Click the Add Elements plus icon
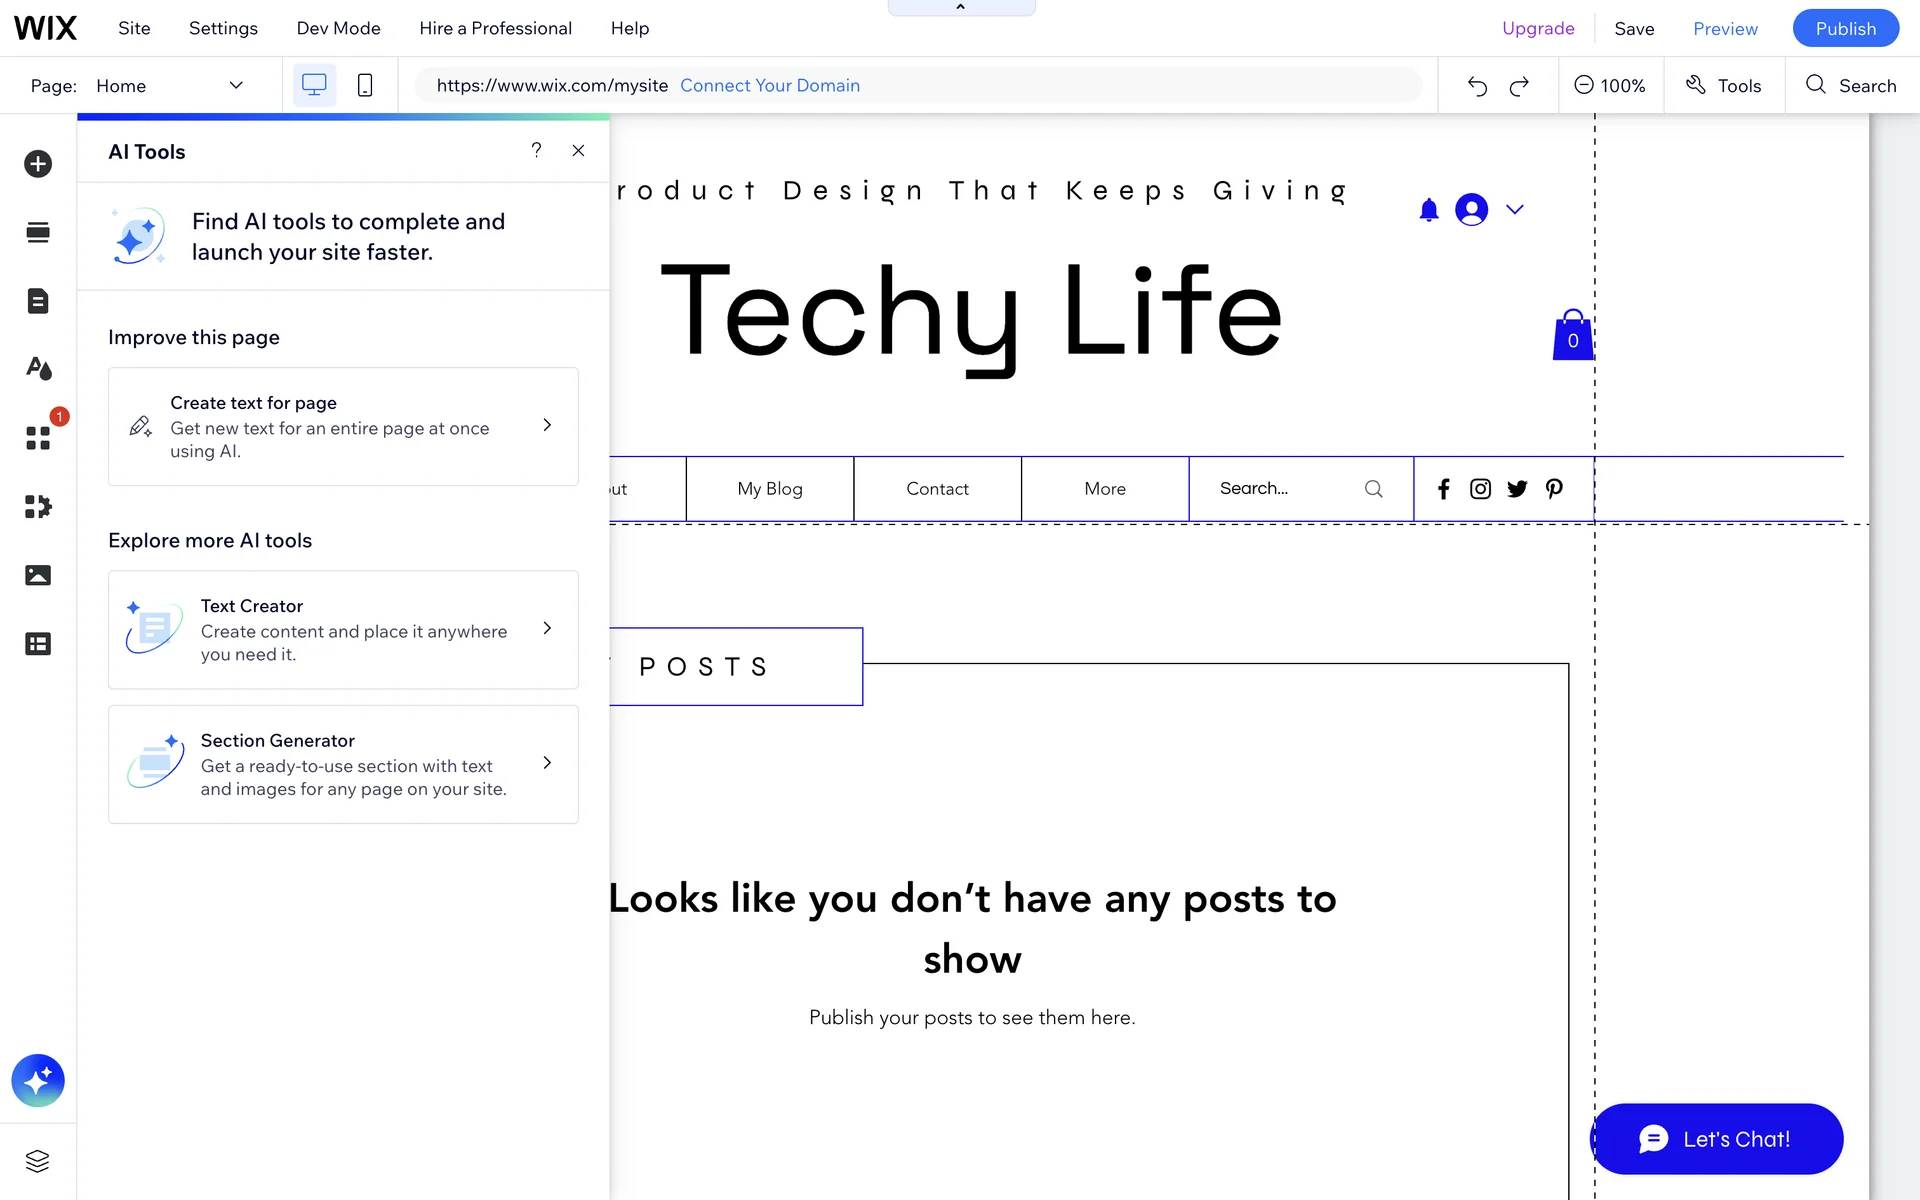This screenshot has width=1920, height=1200. tap(38, 164)
